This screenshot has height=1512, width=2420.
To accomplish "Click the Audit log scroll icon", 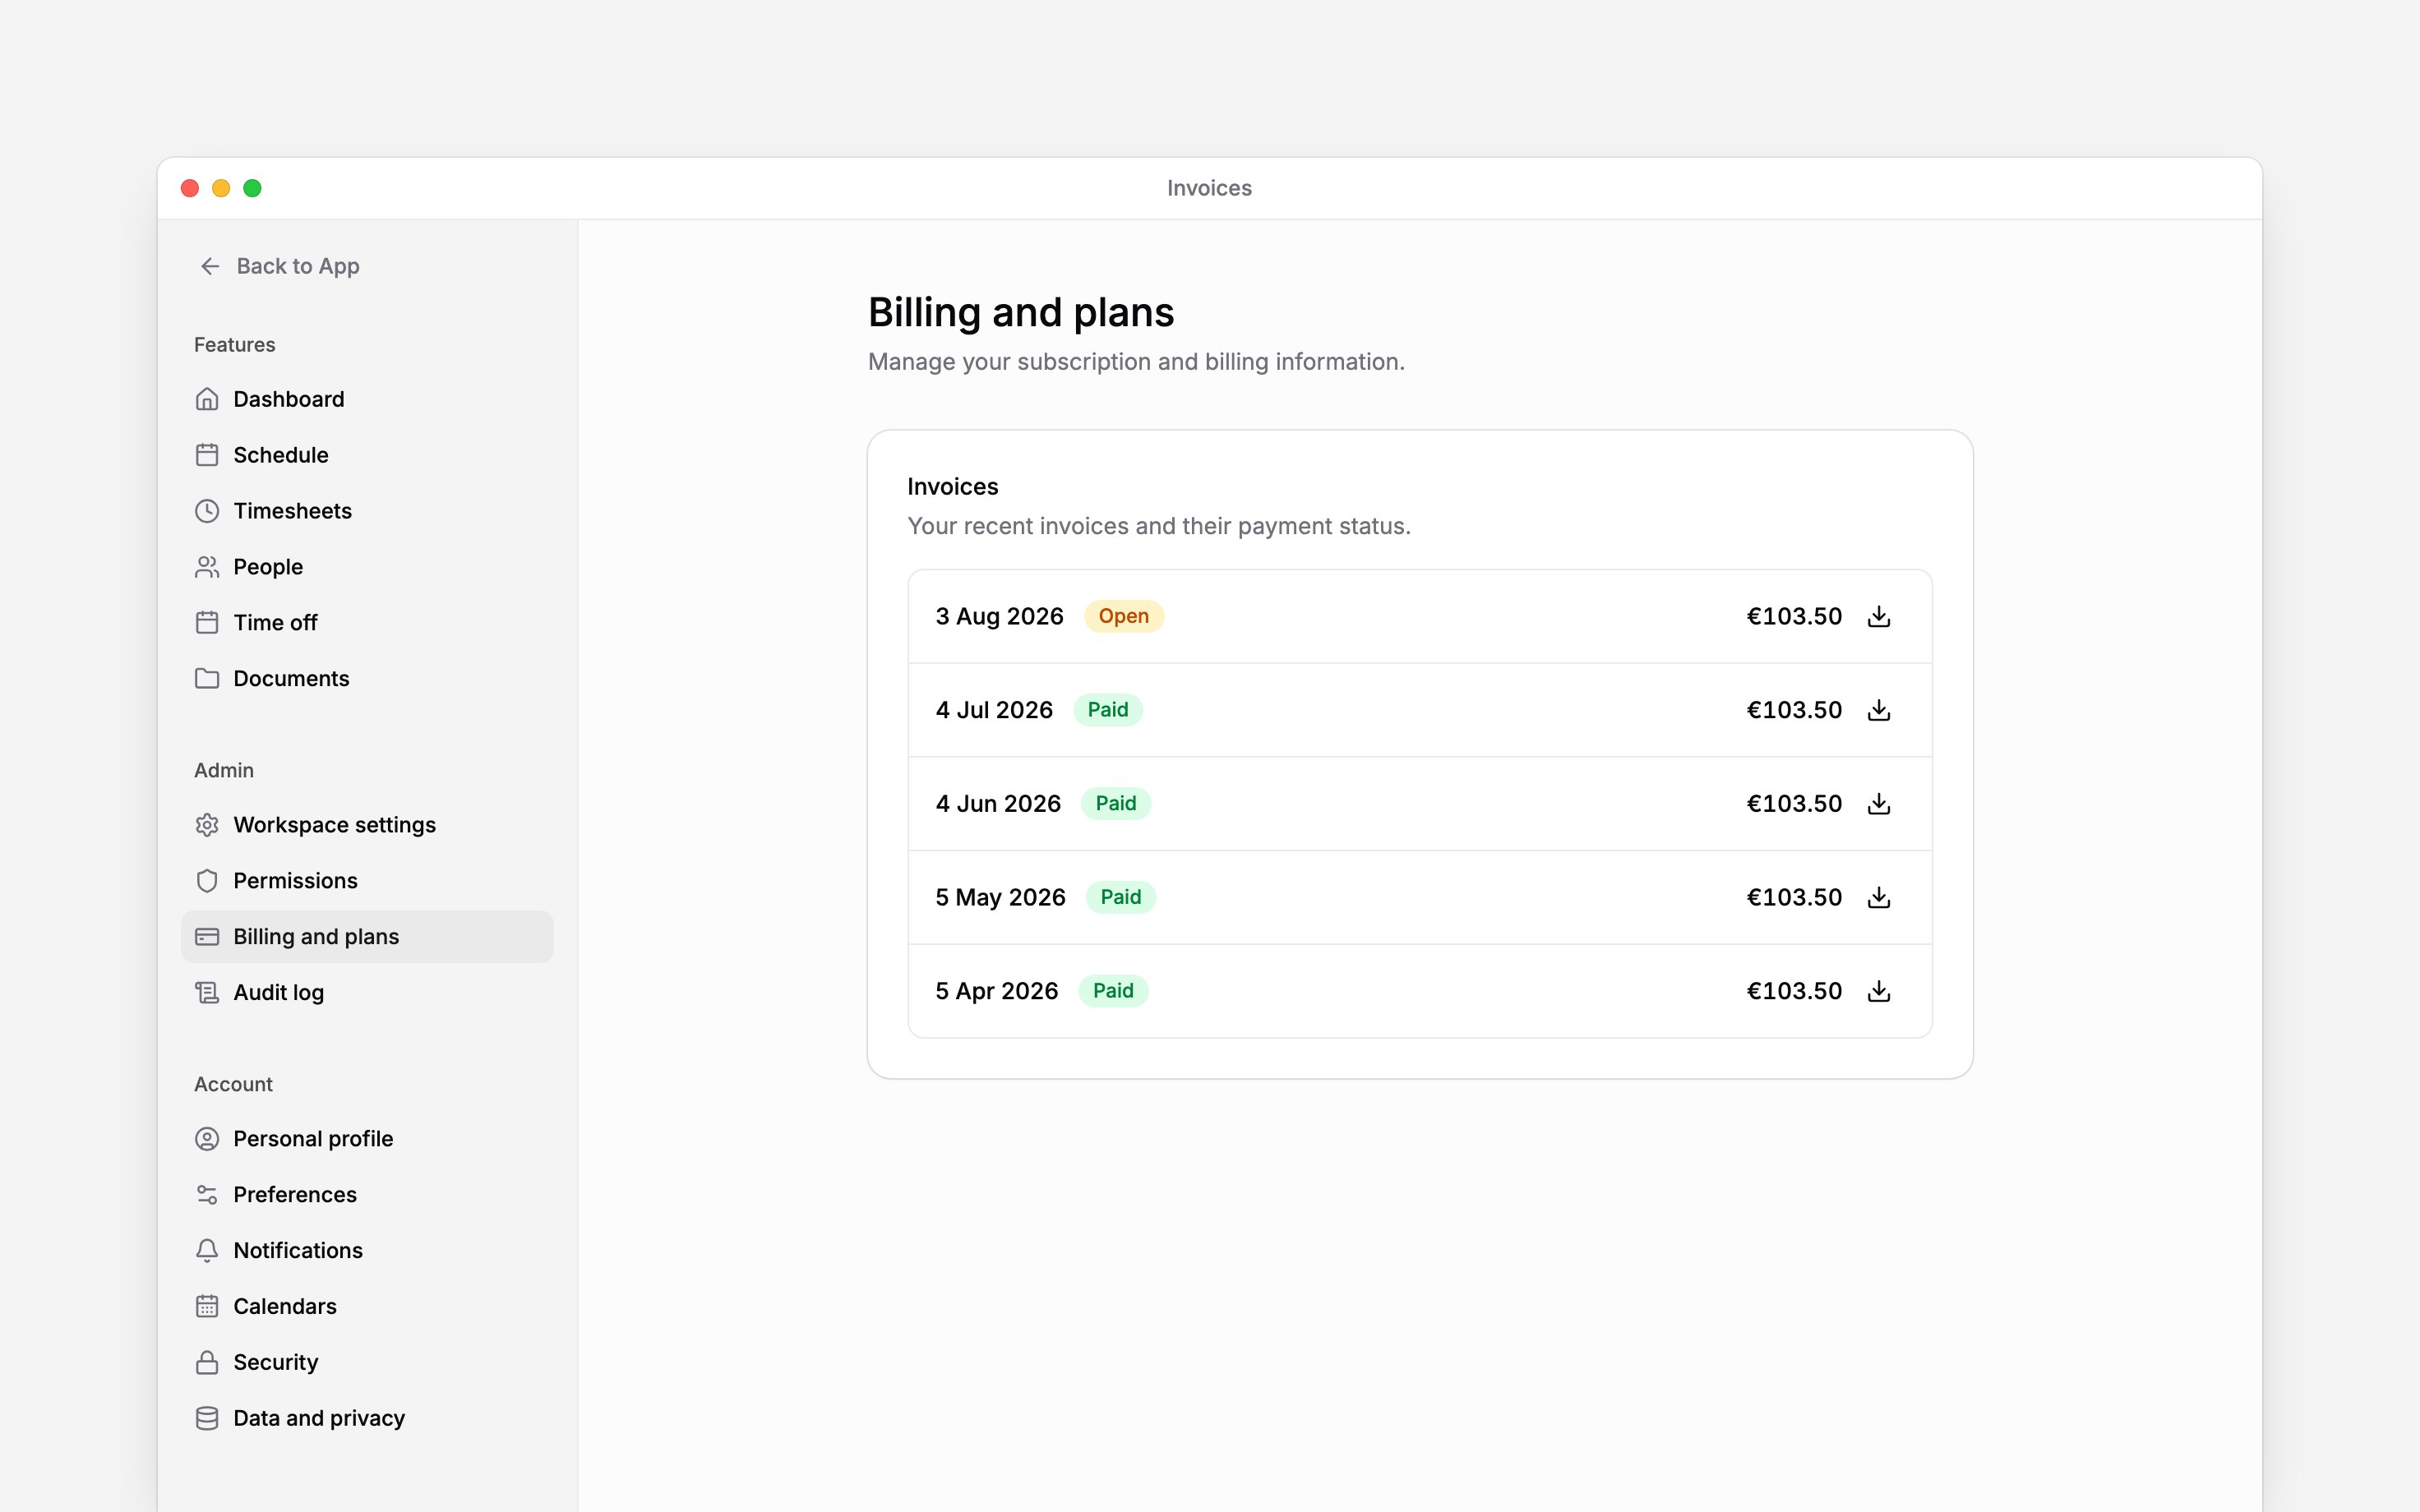I will pyautogui.click(x=207, y=992).
